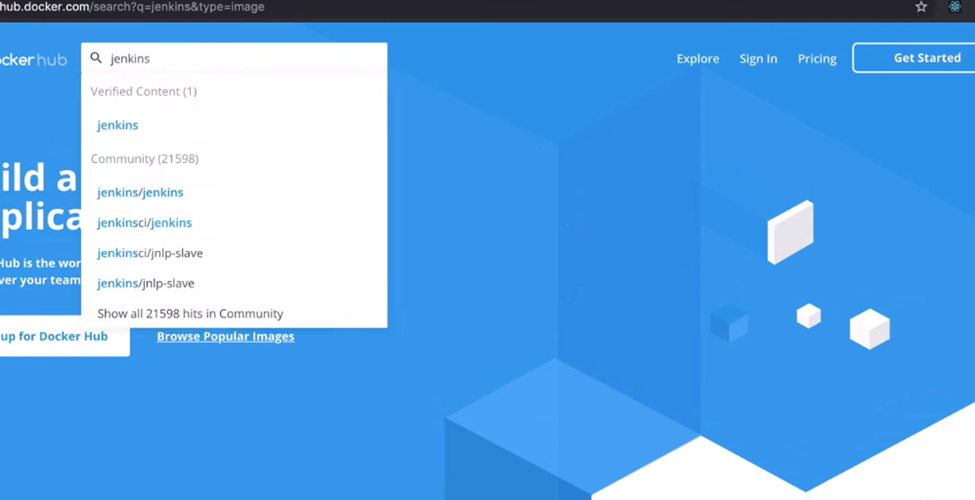975x500 pixels.
Task: Select the verified jenkins suggestion
Action: (118, 125)
